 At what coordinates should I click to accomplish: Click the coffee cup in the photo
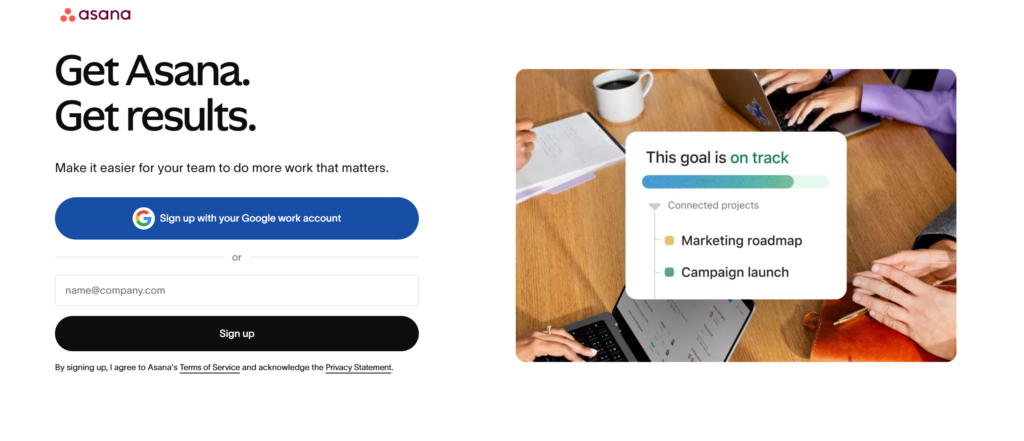(x=621, y=94)
